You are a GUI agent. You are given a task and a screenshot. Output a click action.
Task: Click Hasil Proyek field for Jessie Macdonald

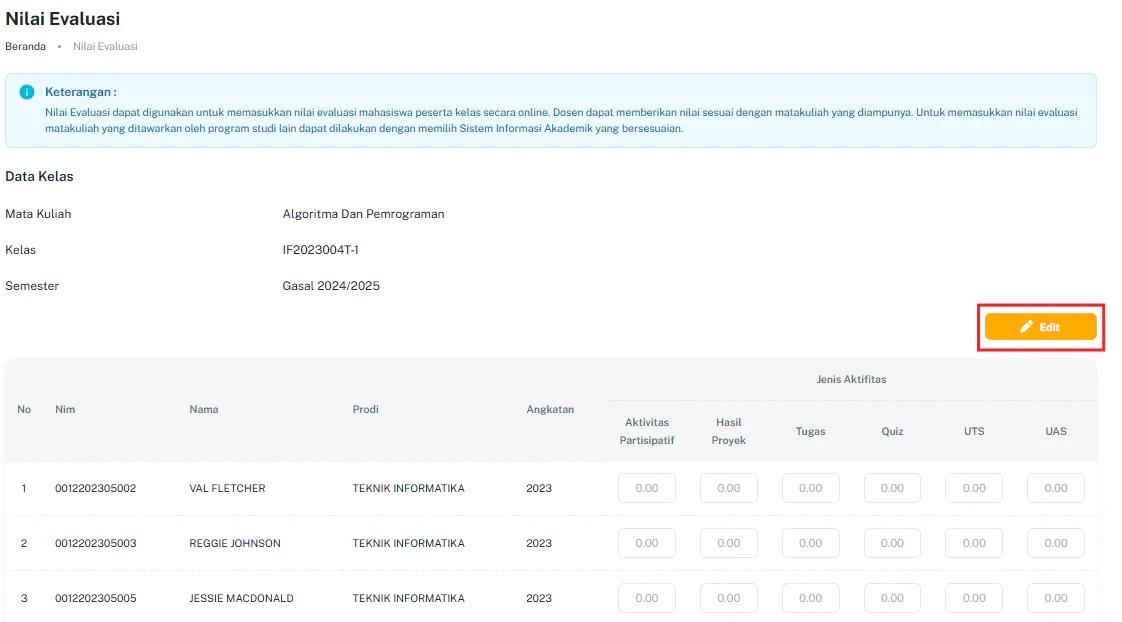tap(728, 598)
